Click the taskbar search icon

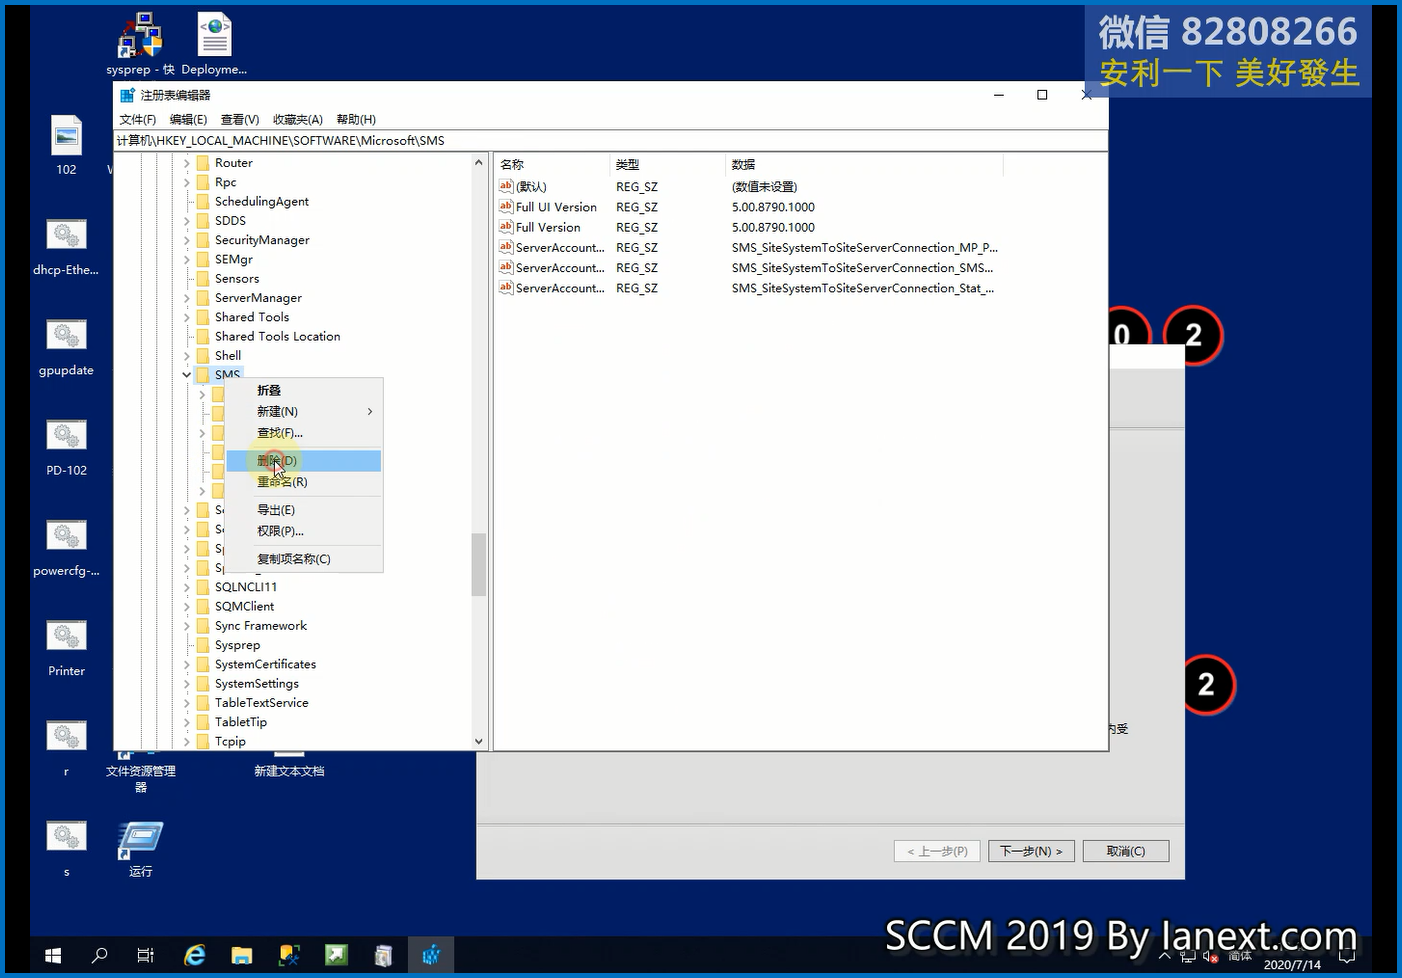pos(99,955)
